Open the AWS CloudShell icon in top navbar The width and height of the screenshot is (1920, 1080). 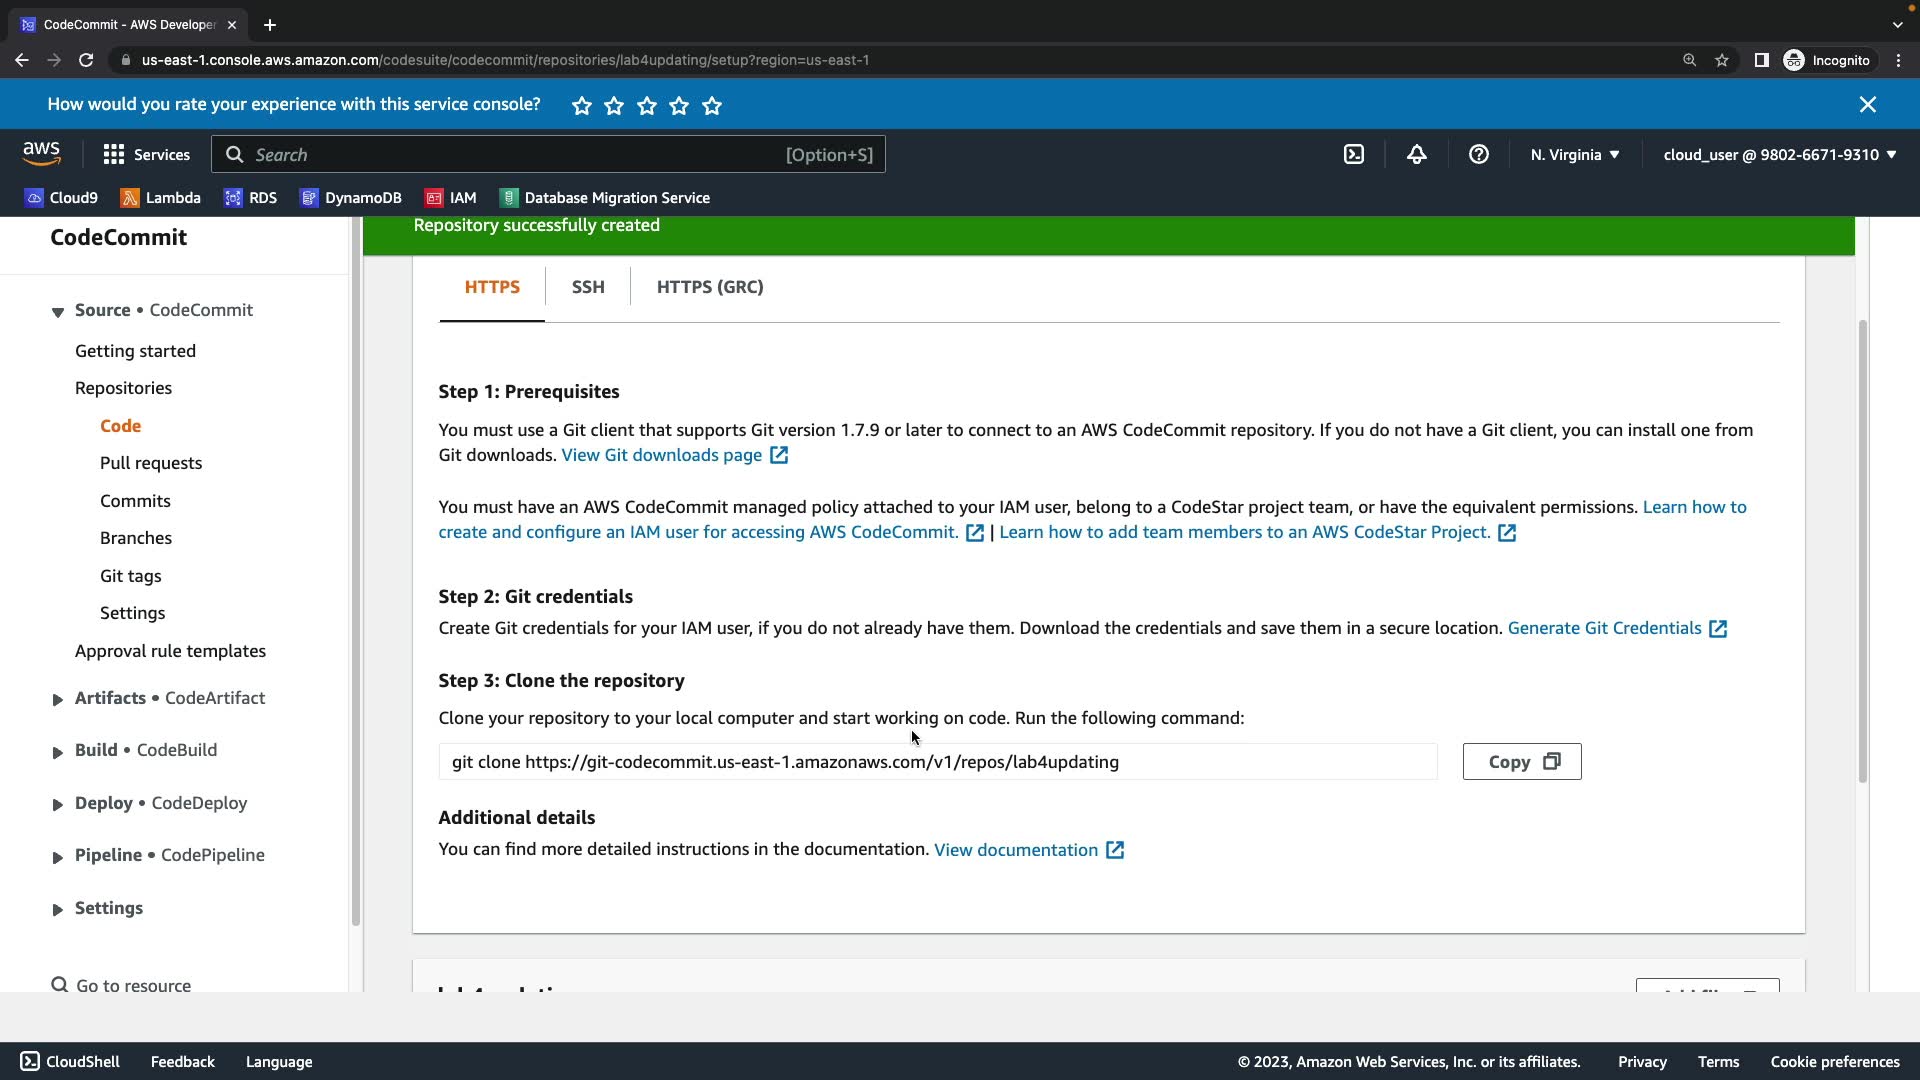(1353, 154)
